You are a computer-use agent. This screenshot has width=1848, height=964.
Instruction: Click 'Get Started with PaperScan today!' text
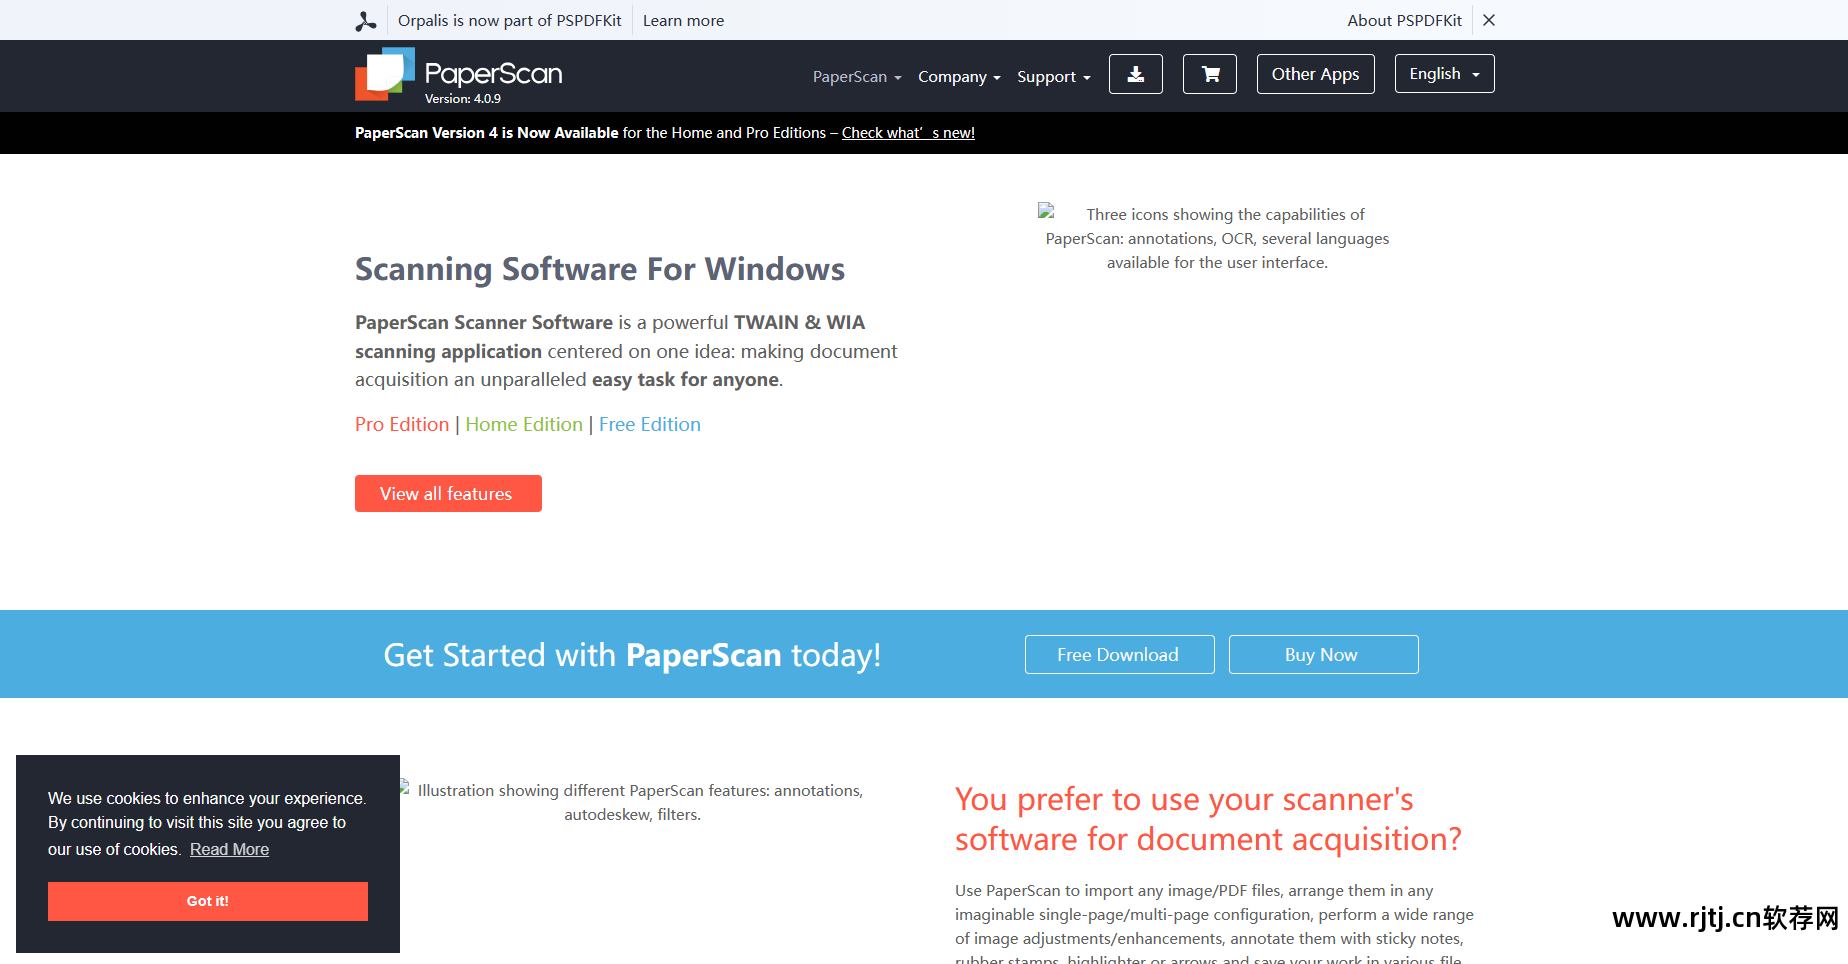pos(632,655)
